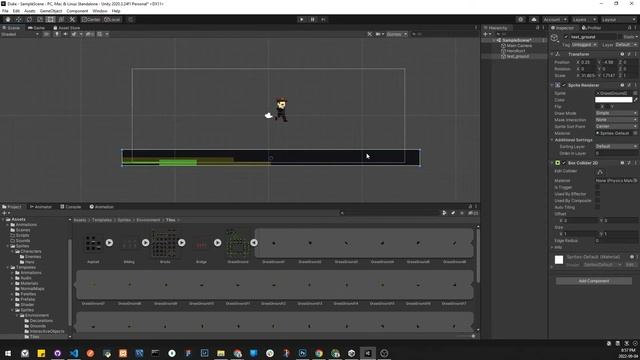Image resolution: width=640 pixels, height=360 pixels.
Task: Open the Sprite Sort Point dropdown
Action: coord(616,127)
